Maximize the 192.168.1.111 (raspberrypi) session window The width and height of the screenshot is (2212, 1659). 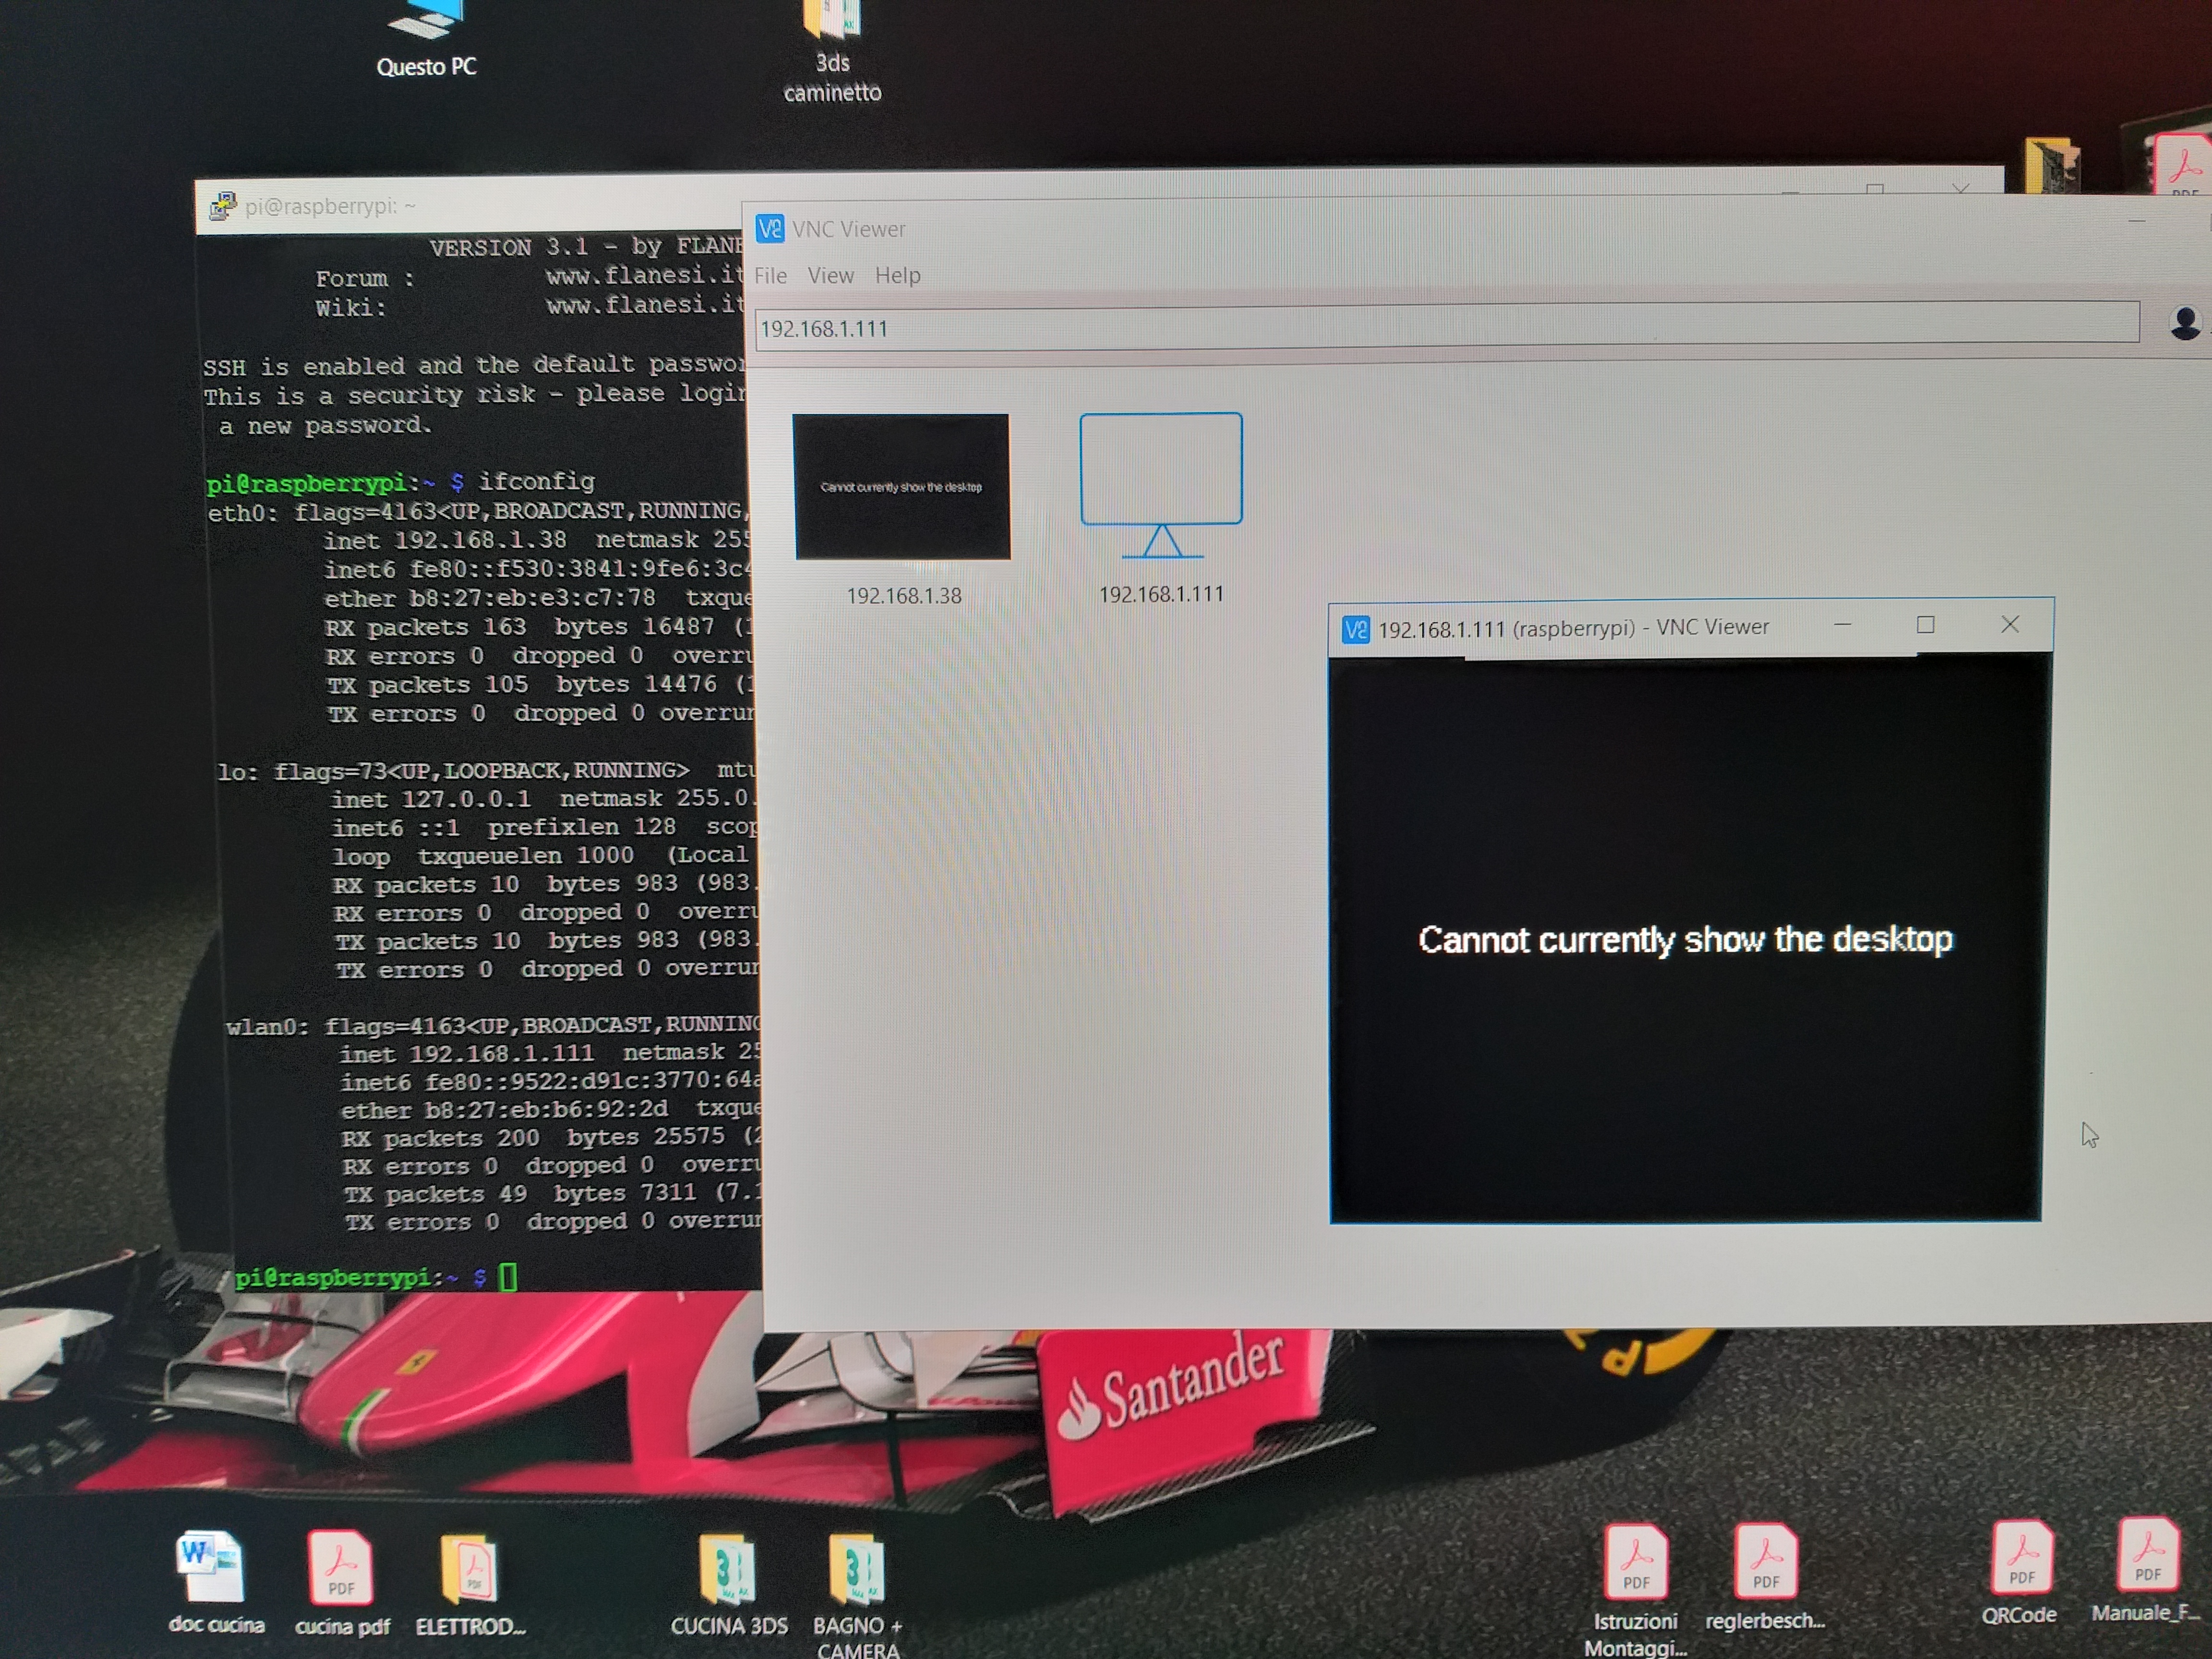point(1925,625)
